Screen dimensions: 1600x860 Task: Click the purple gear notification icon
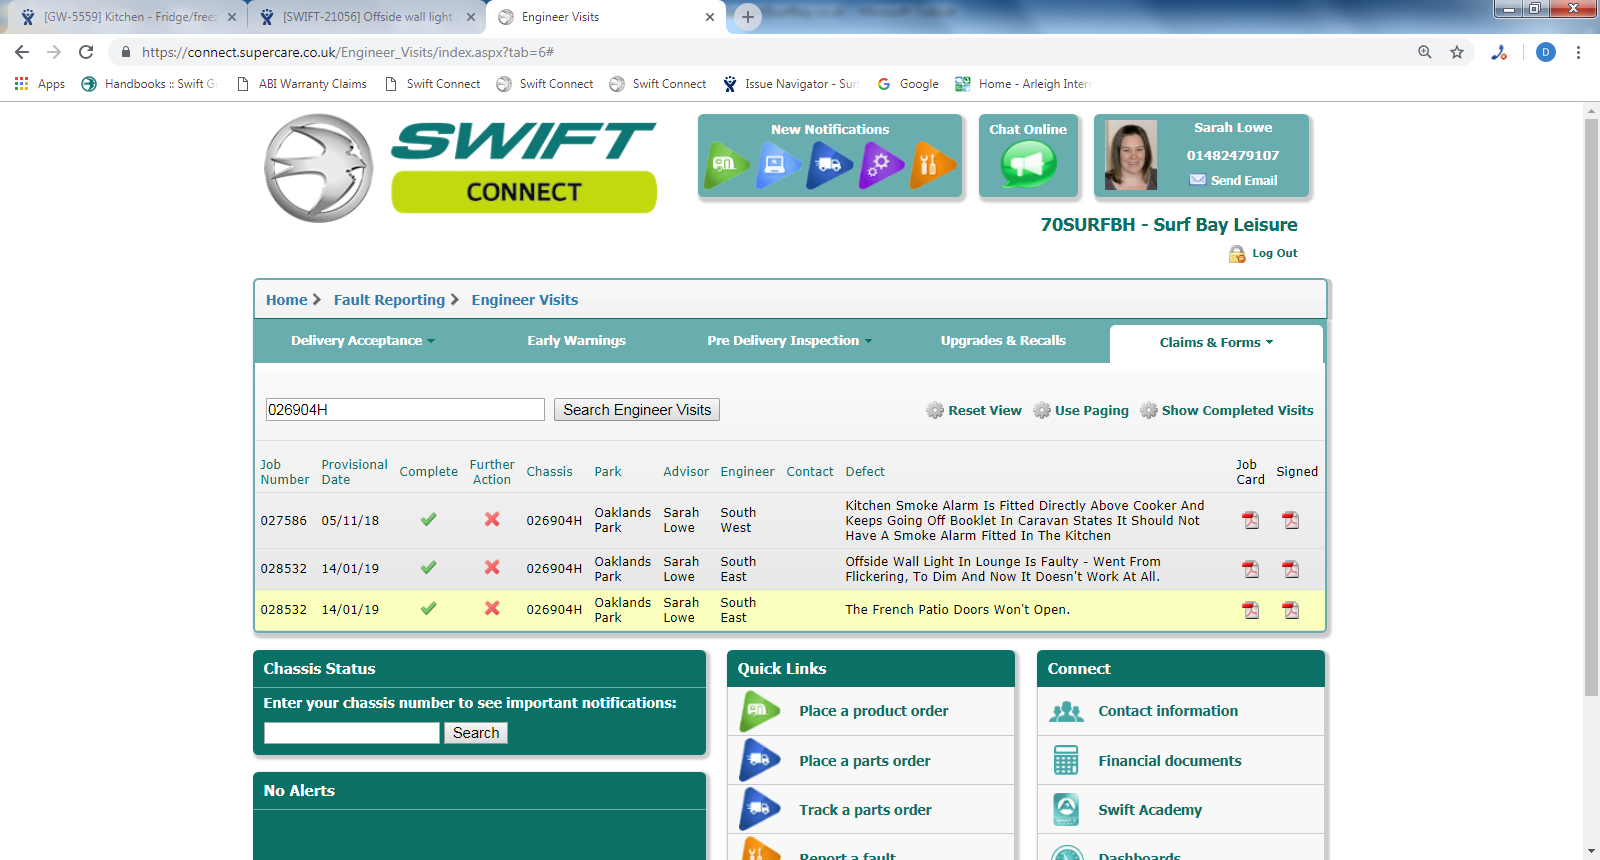881,164
